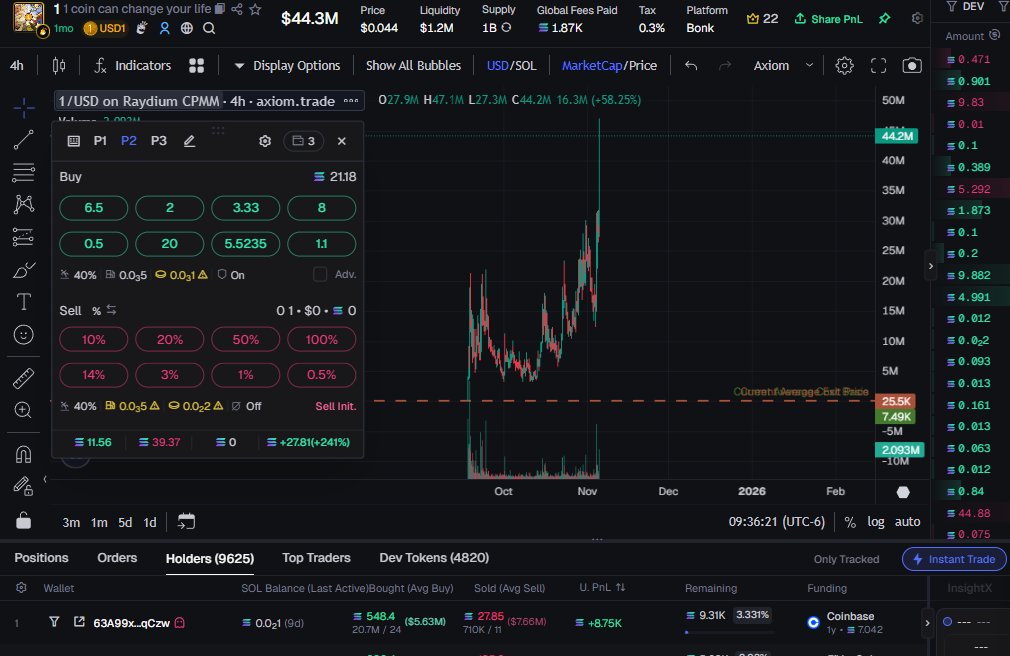This screenshot has height=656, width=1010.
Task: Open wallet 63A99x..qCzw in explorer
Action: pyautogui.click(x=79, y=622)
